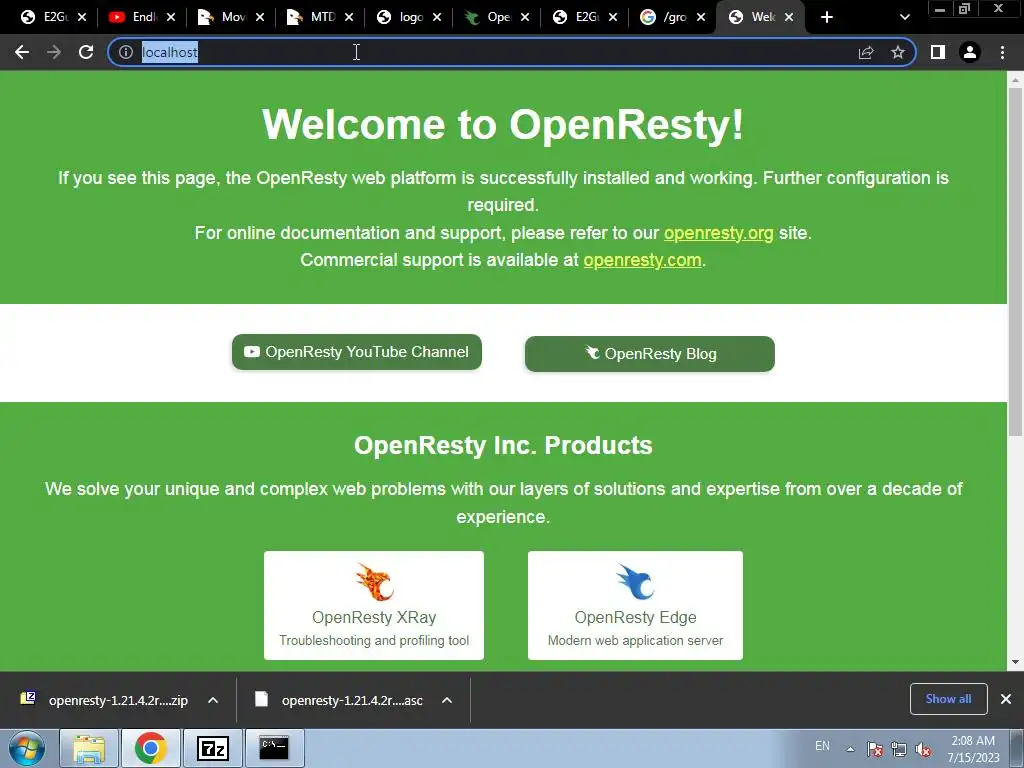This screenshot has height=768, width=1024.
Task: Open the OpenResty Blog button
Action: [650, 354]
